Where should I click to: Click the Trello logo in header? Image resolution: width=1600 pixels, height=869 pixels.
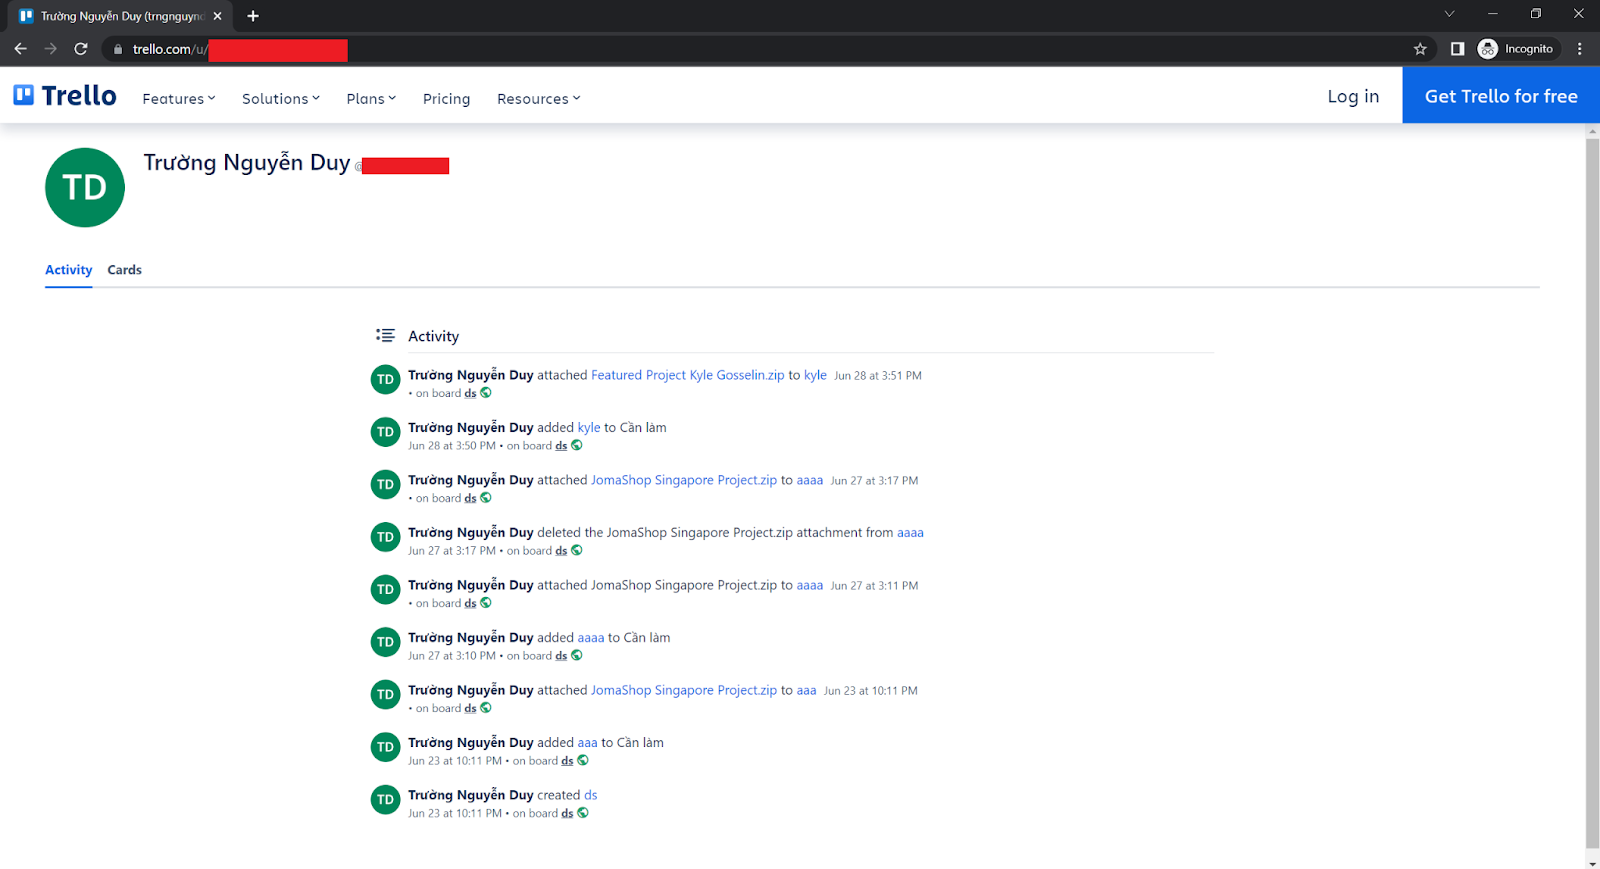[x=65, y=96]
